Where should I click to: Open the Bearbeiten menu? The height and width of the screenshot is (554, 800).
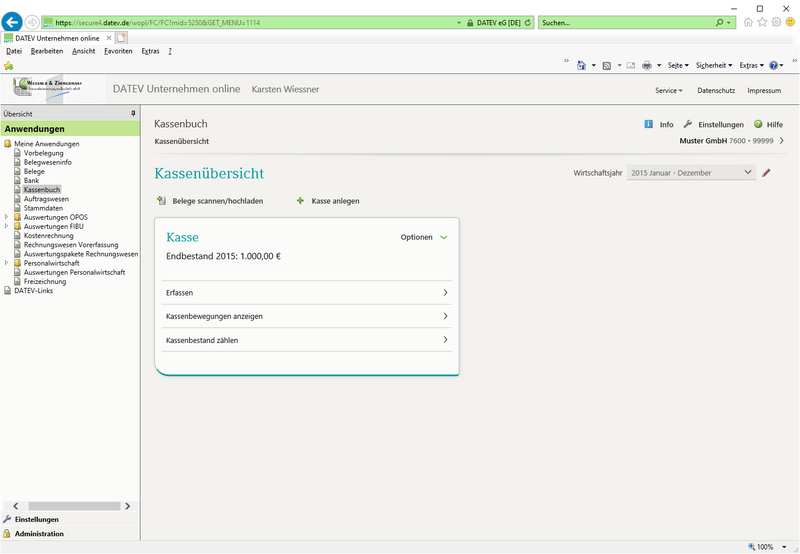pos(47,51)
